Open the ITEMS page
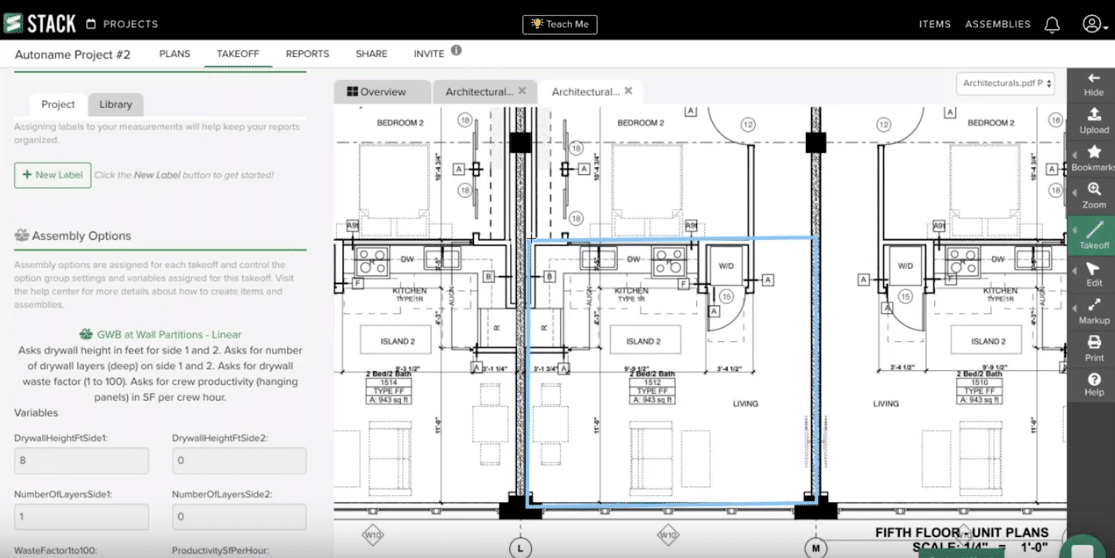The image size is (1115, 558). (x=934, y=24)
